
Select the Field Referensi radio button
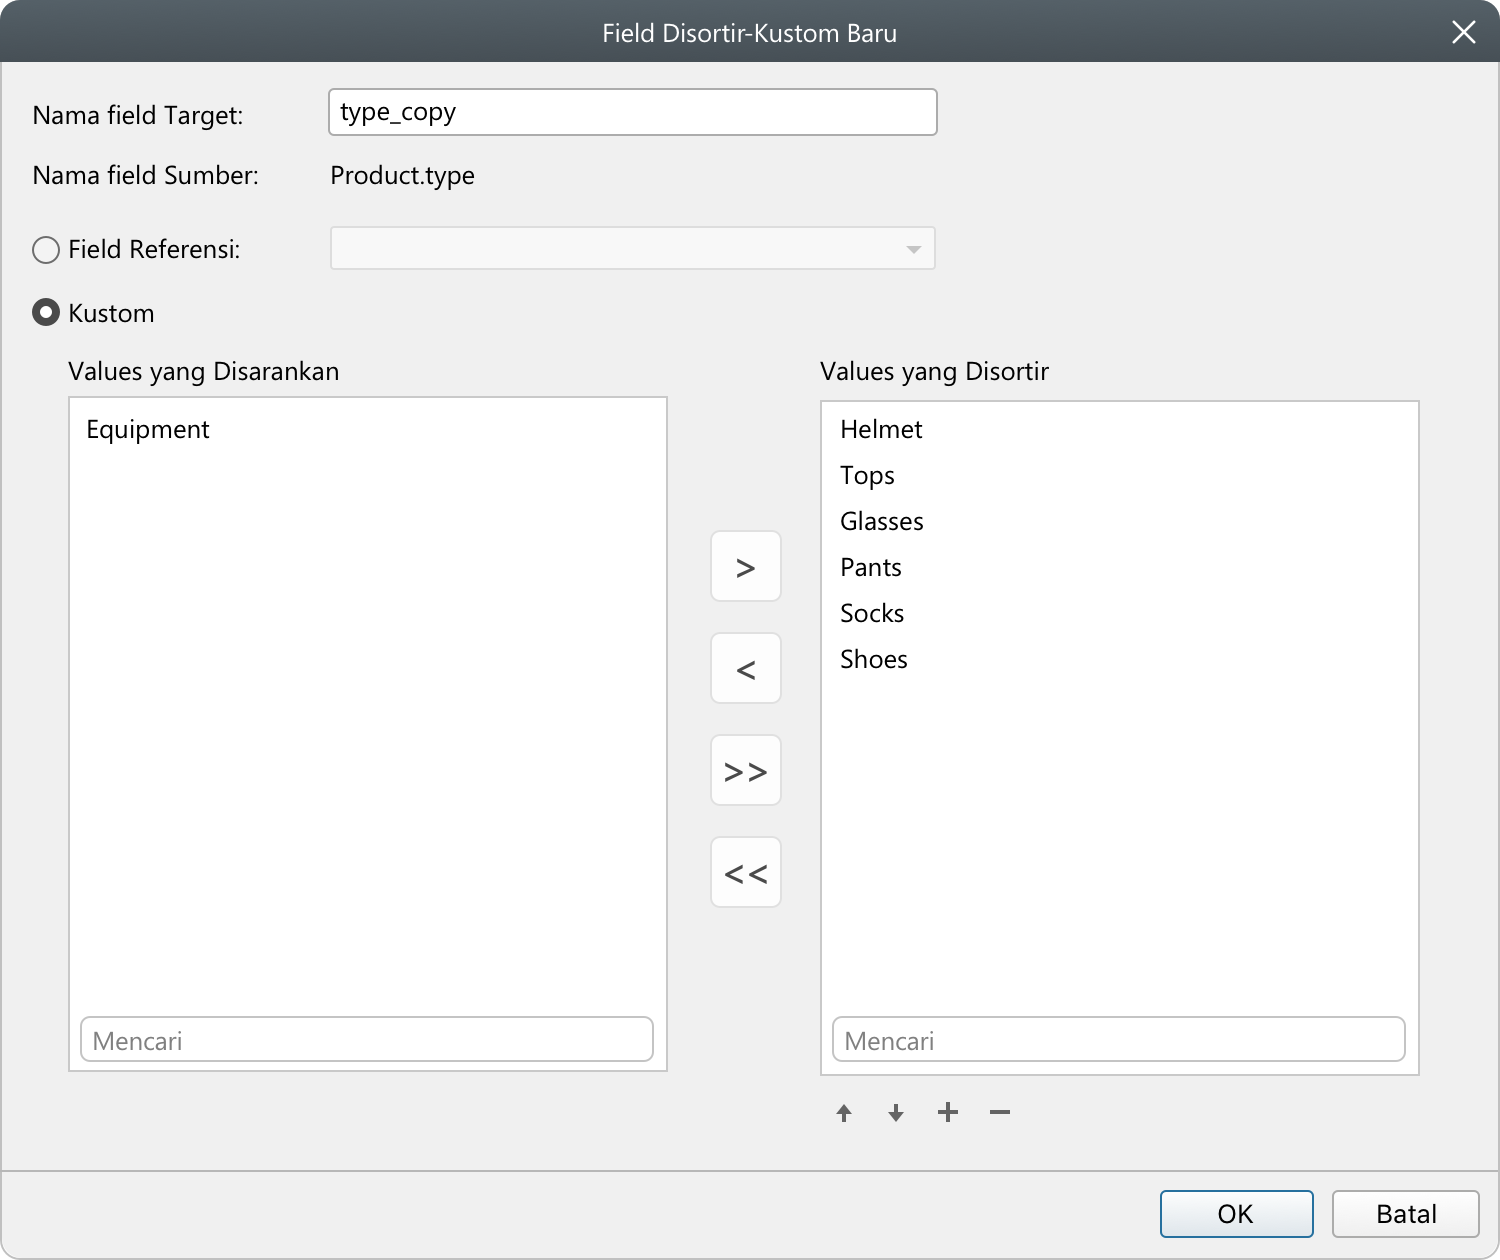pyautogui.click(x=46, y=250)
